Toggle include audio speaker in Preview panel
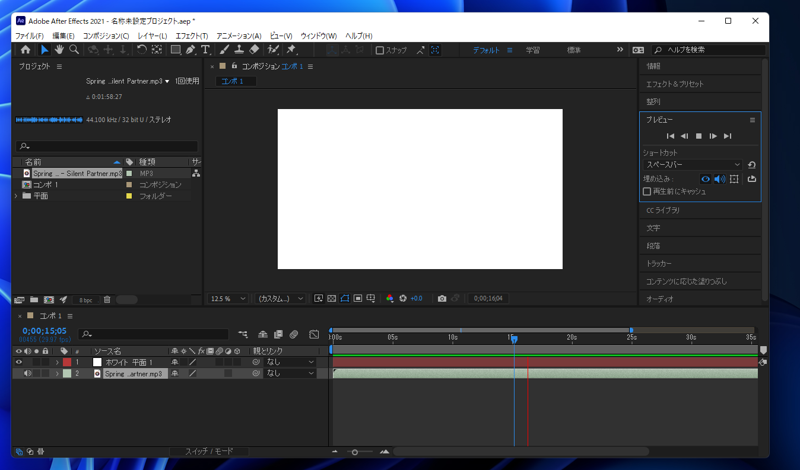This screenshot has height=470, width=800. [719, 179]
